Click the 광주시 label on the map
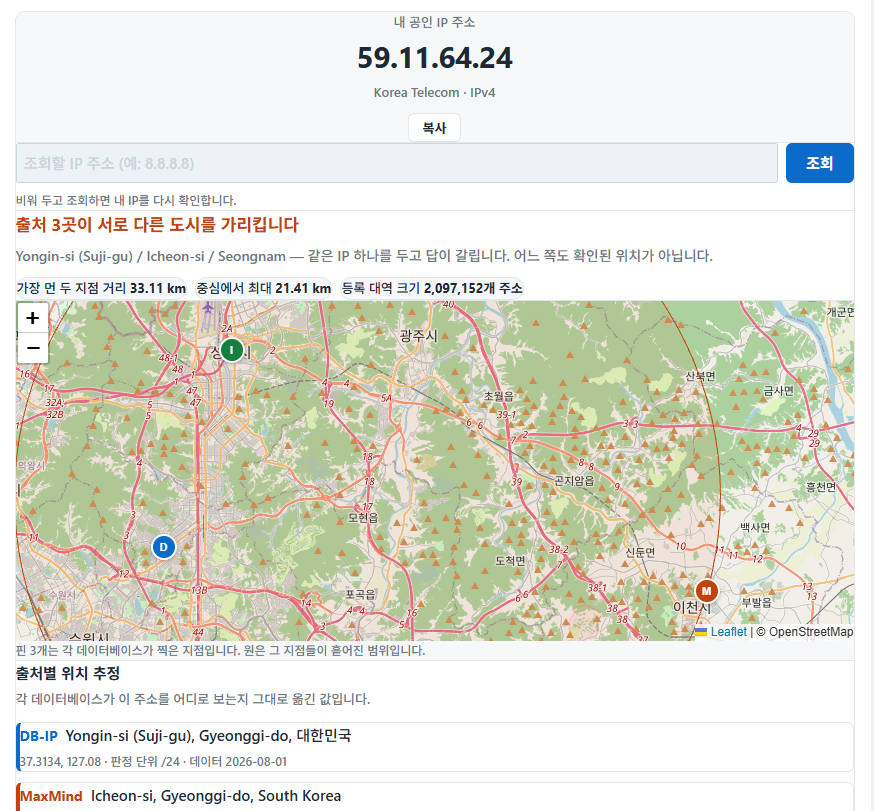 (x=419, y=336)
